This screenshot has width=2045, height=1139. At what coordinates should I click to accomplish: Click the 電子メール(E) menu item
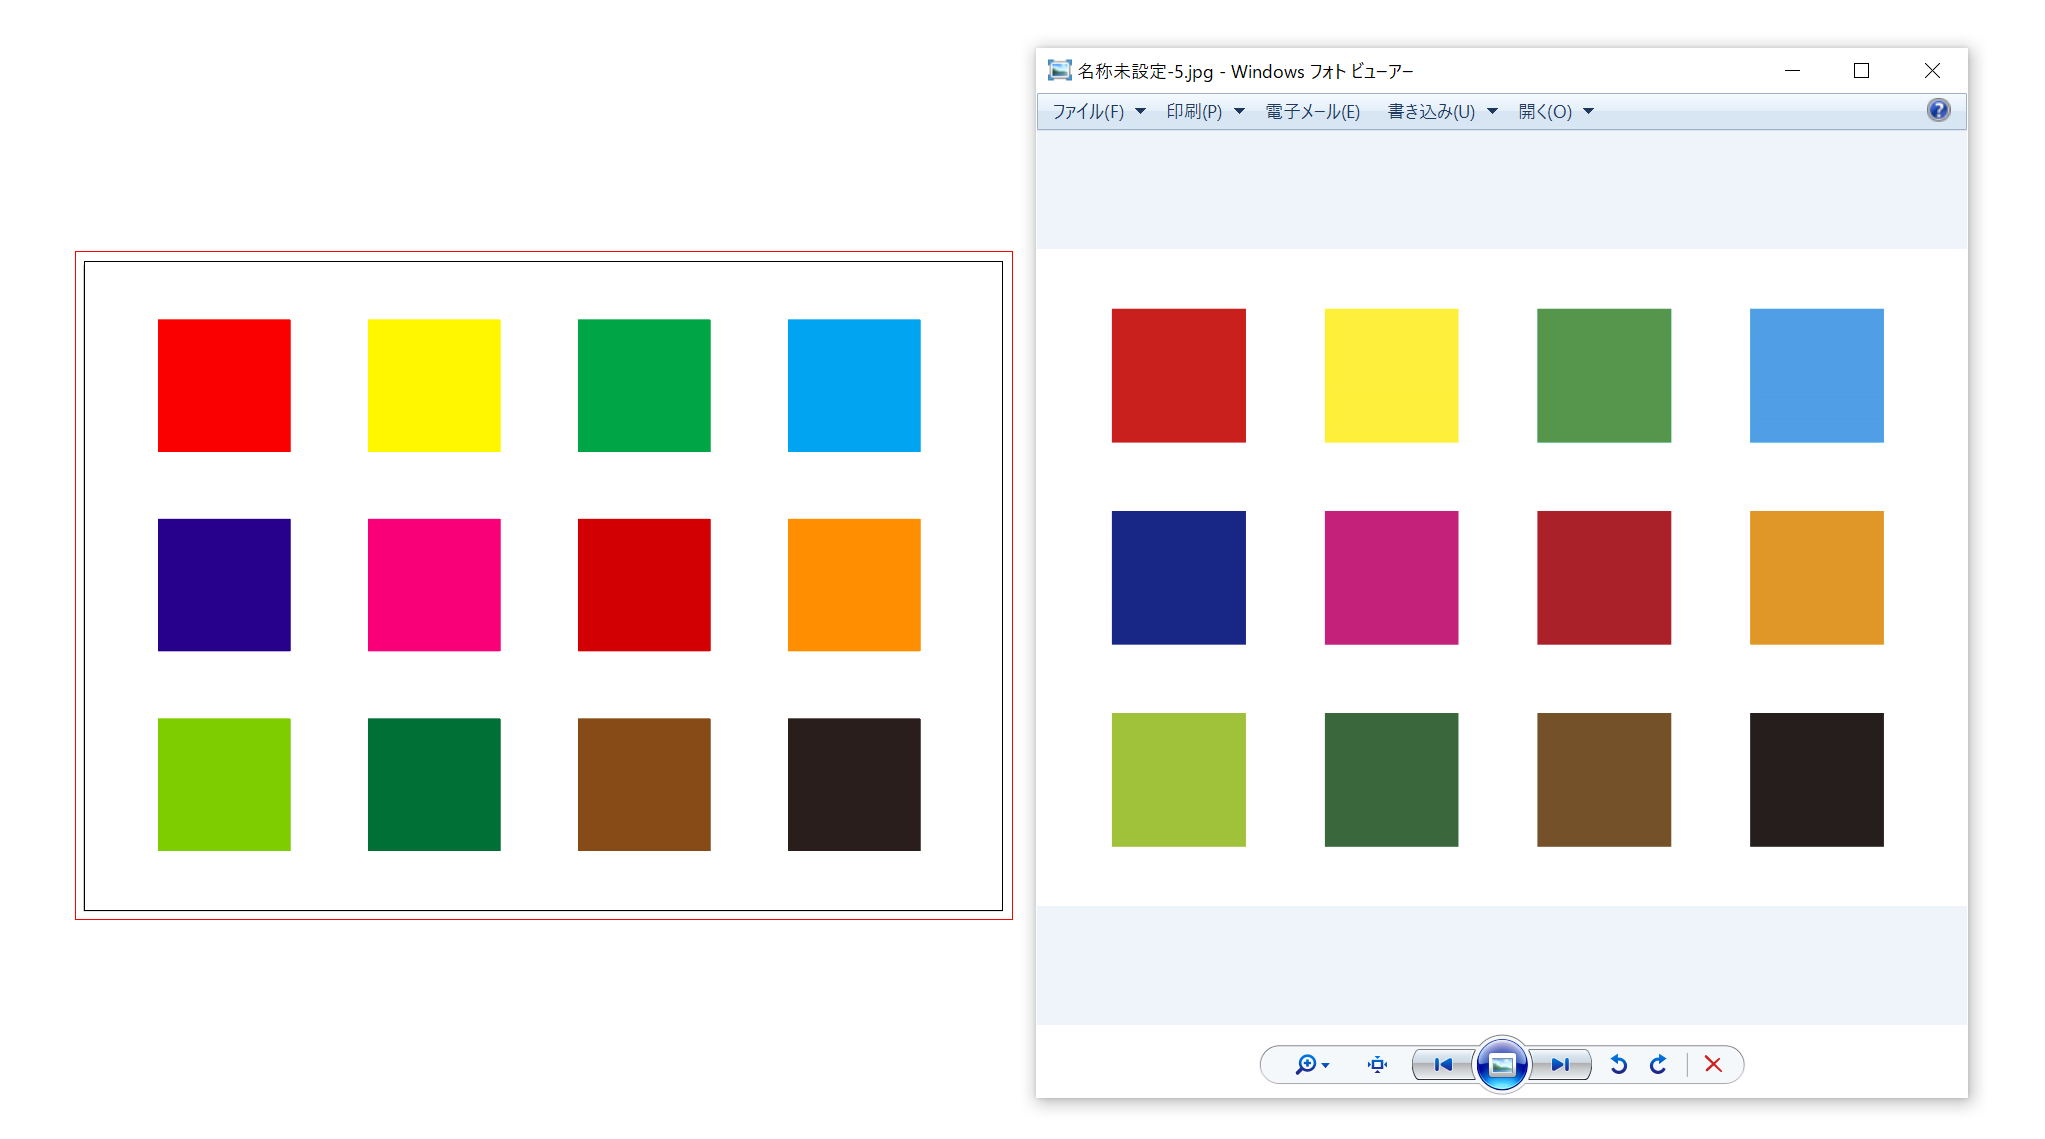coord(1312,111)
